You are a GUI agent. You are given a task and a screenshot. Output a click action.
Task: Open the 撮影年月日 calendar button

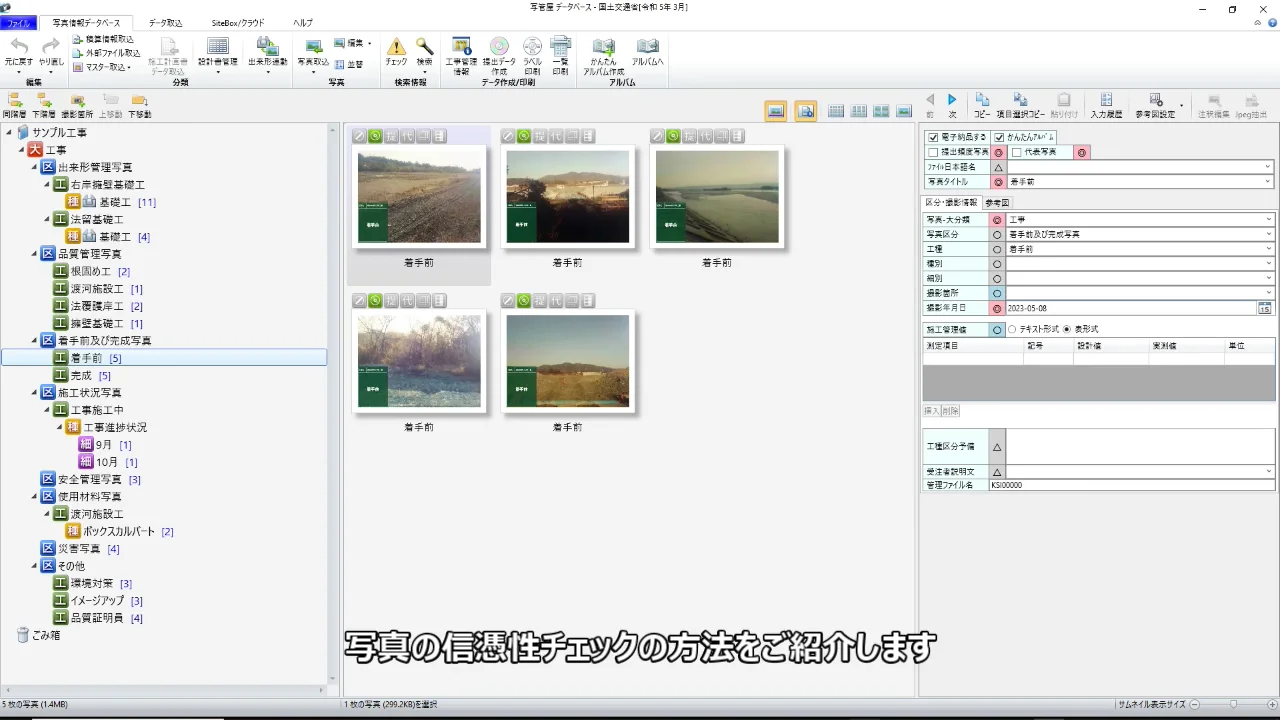1265,308
